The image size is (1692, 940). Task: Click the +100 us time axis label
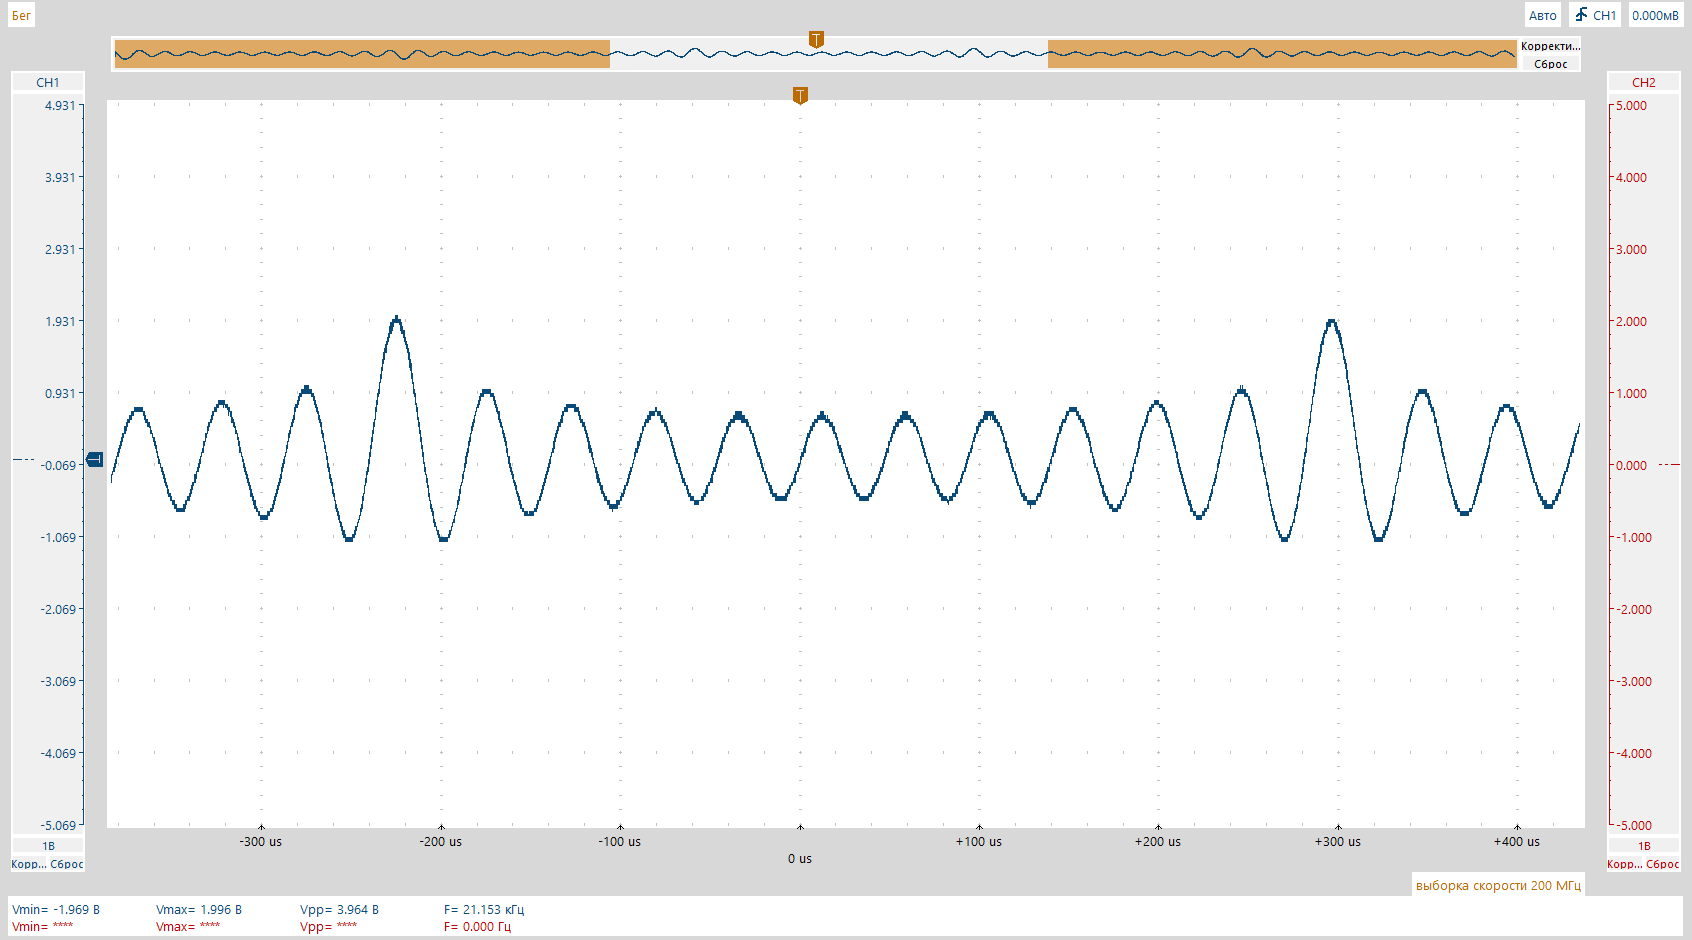(979, 841)
